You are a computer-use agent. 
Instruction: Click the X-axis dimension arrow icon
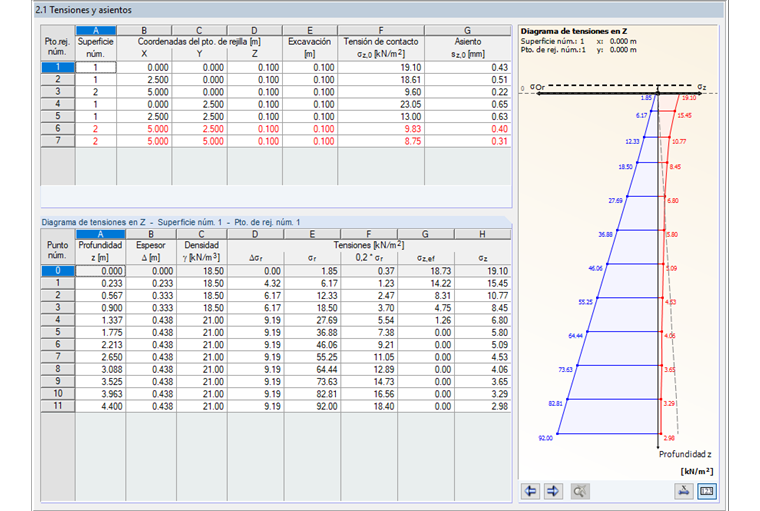pyautogui.click(x=684, y=491)
